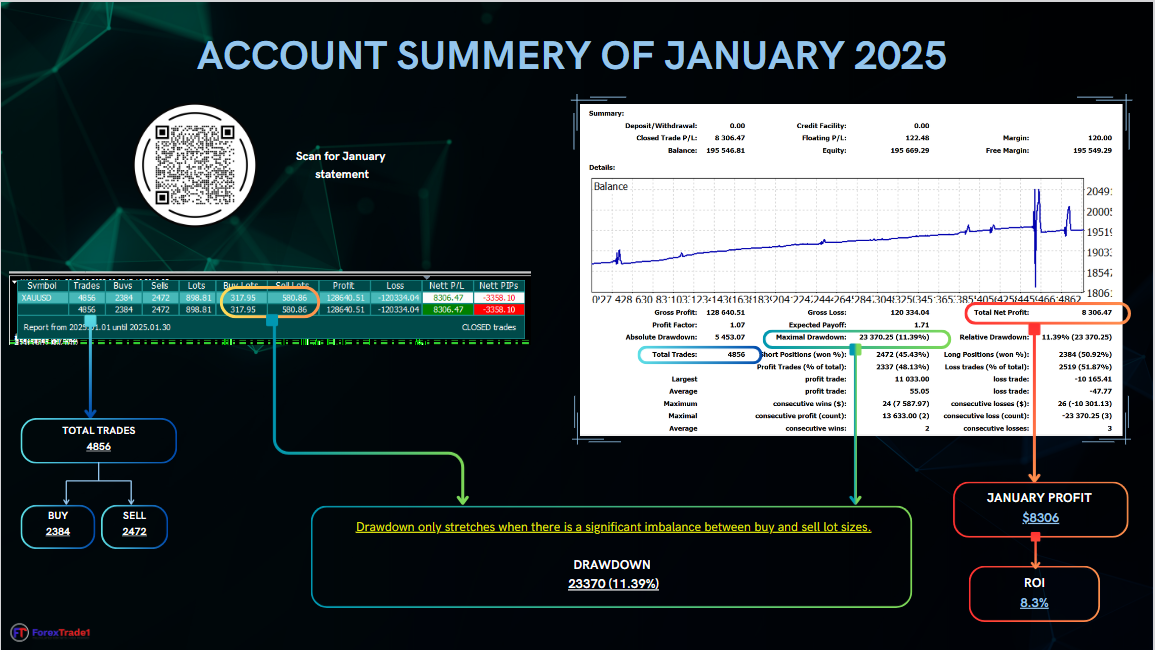Image resolution: width=1155 pixels, height=650 pixels.
Task: Click the underlined 8.3% ROI value
Action: click(x=1034, y=602)
